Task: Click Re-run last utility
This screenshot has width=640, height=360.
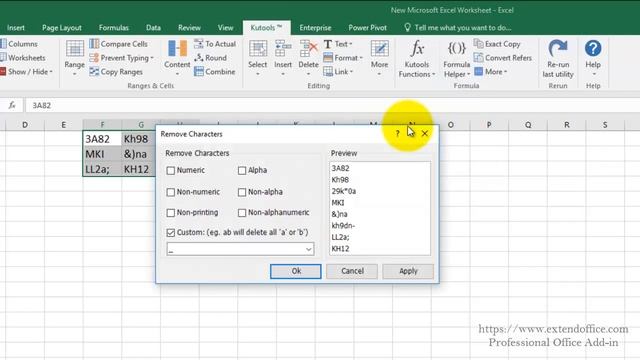Action: 558,58
